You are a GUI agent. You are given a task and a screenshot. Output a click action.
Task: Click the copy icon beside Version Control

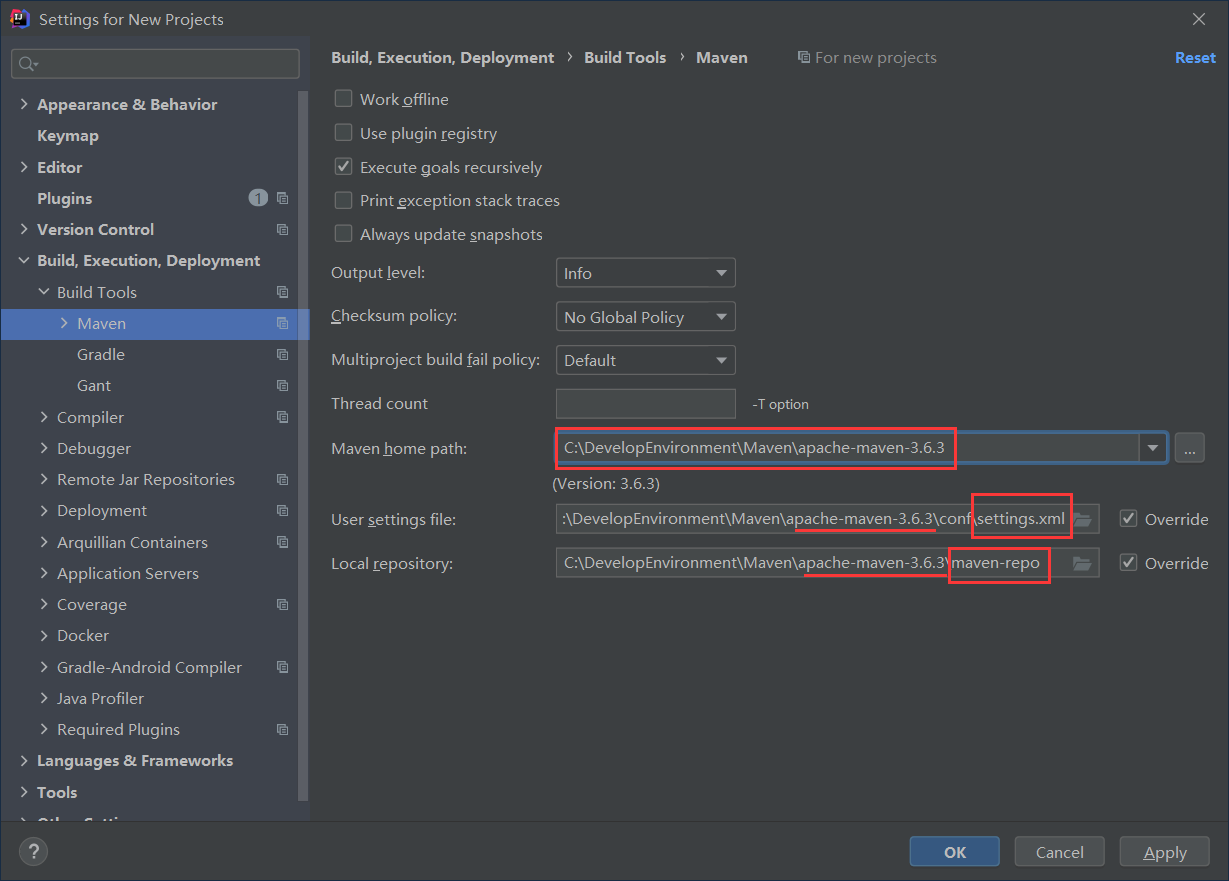pos(282,229)
